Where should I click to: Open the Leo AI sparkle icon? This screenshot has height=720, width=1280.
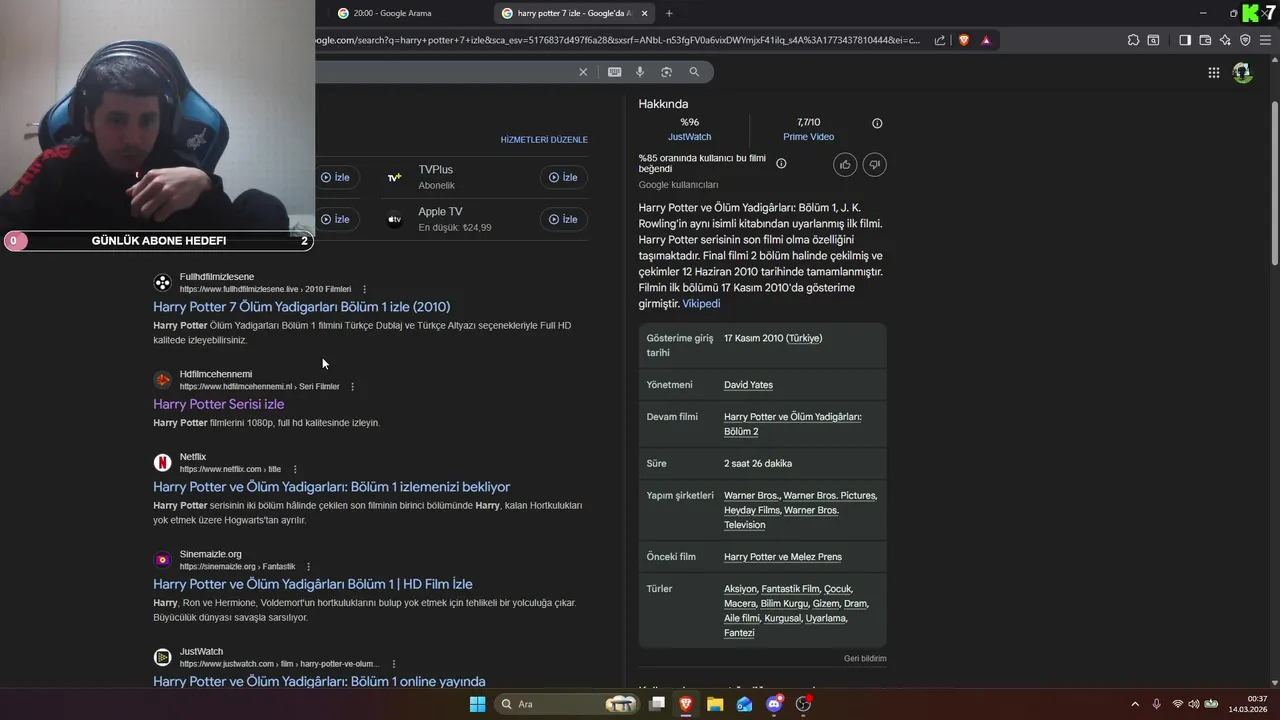click(x=1225, y=40)
